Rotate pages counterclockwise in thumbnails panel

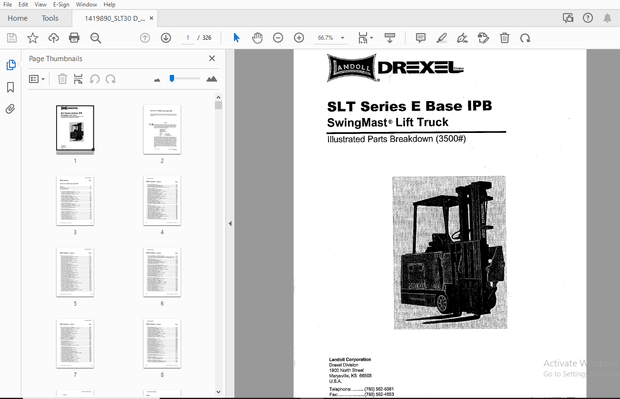95,79
